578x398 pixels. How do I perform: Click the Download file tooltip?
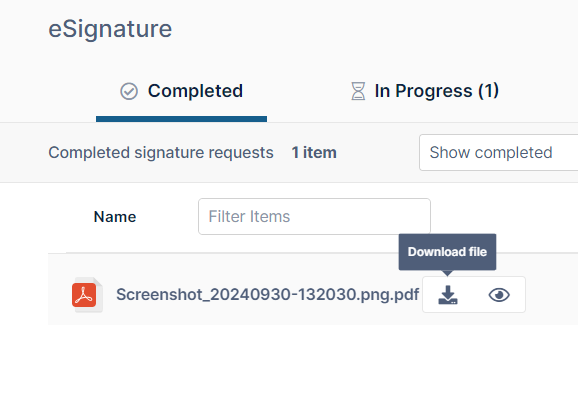tap(448, 252)
